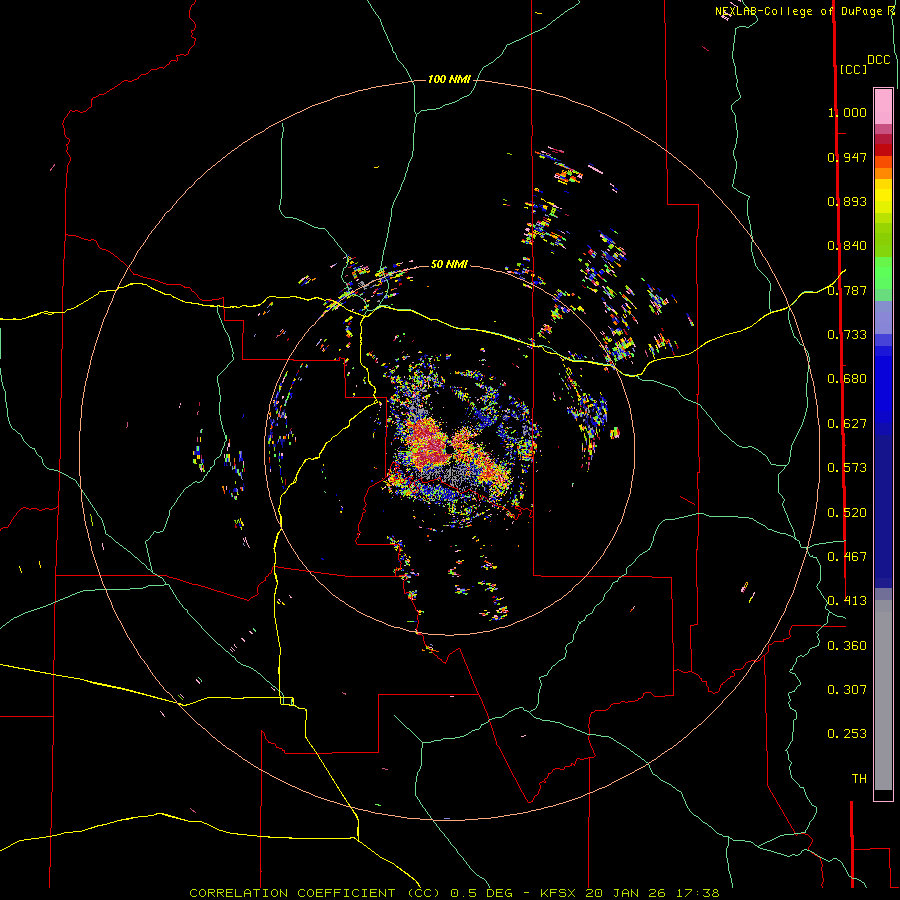The height and width of the screenshot is (900, 900).
Task: Select the 0.947 color scale value
Action: pyautogui.click(x=847, y=157)
